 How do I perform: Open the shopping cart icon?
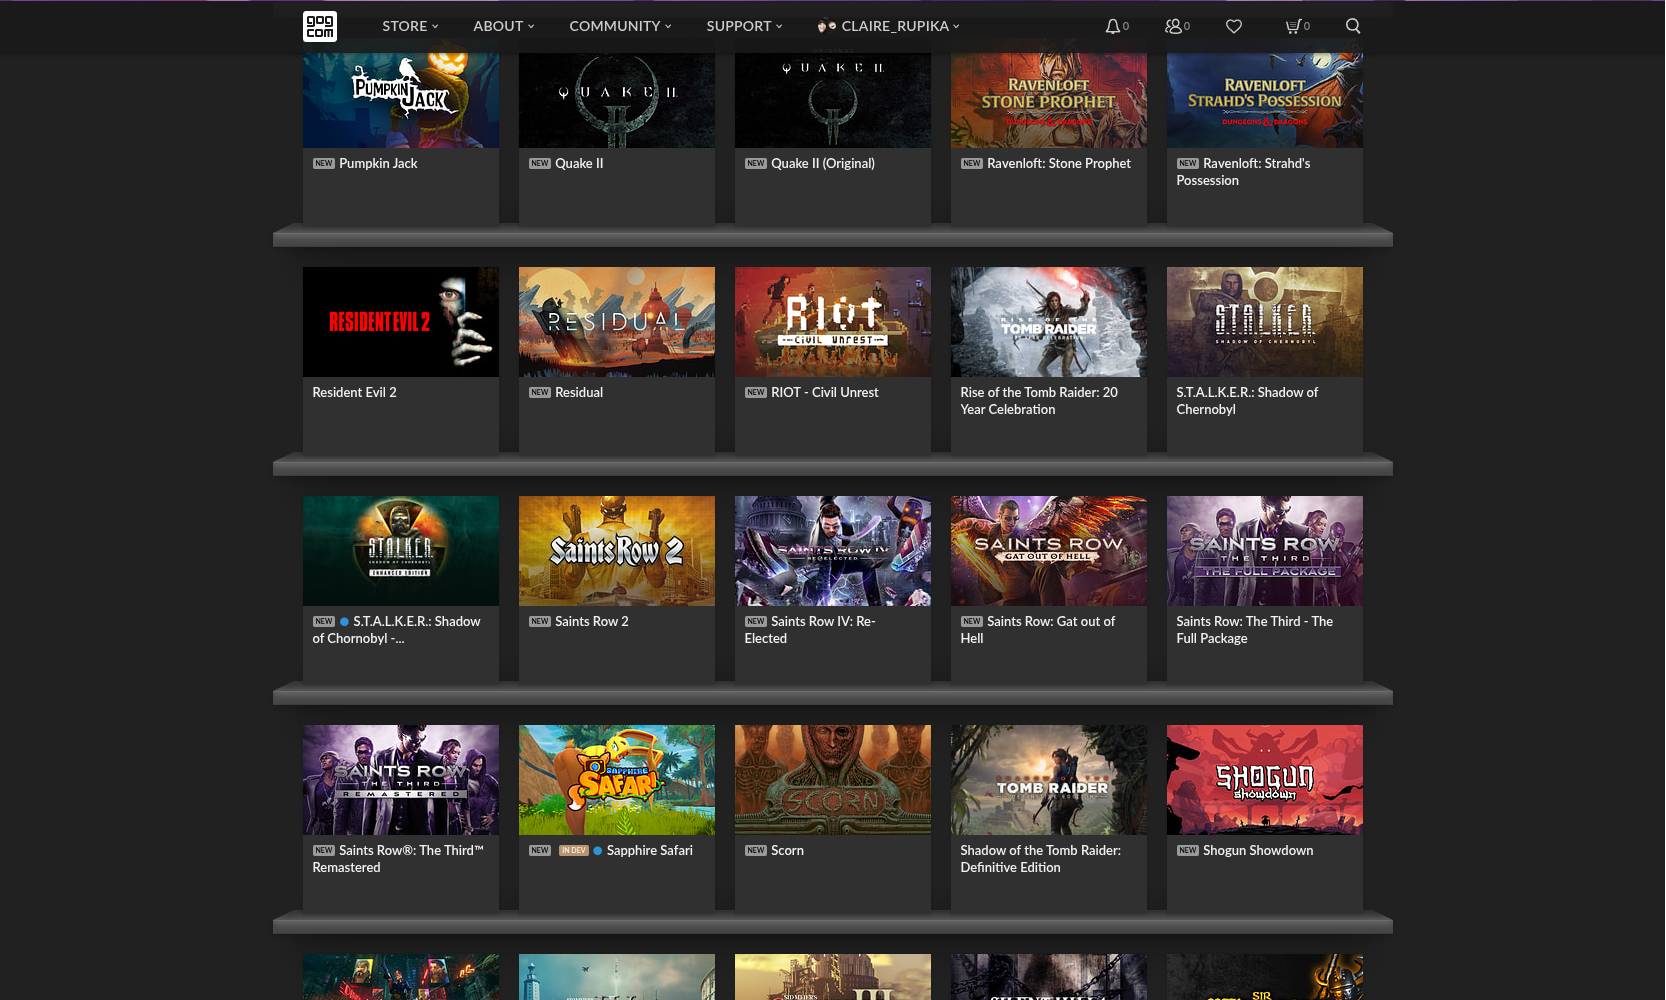pyautogui.click(x=1293, y=26)
